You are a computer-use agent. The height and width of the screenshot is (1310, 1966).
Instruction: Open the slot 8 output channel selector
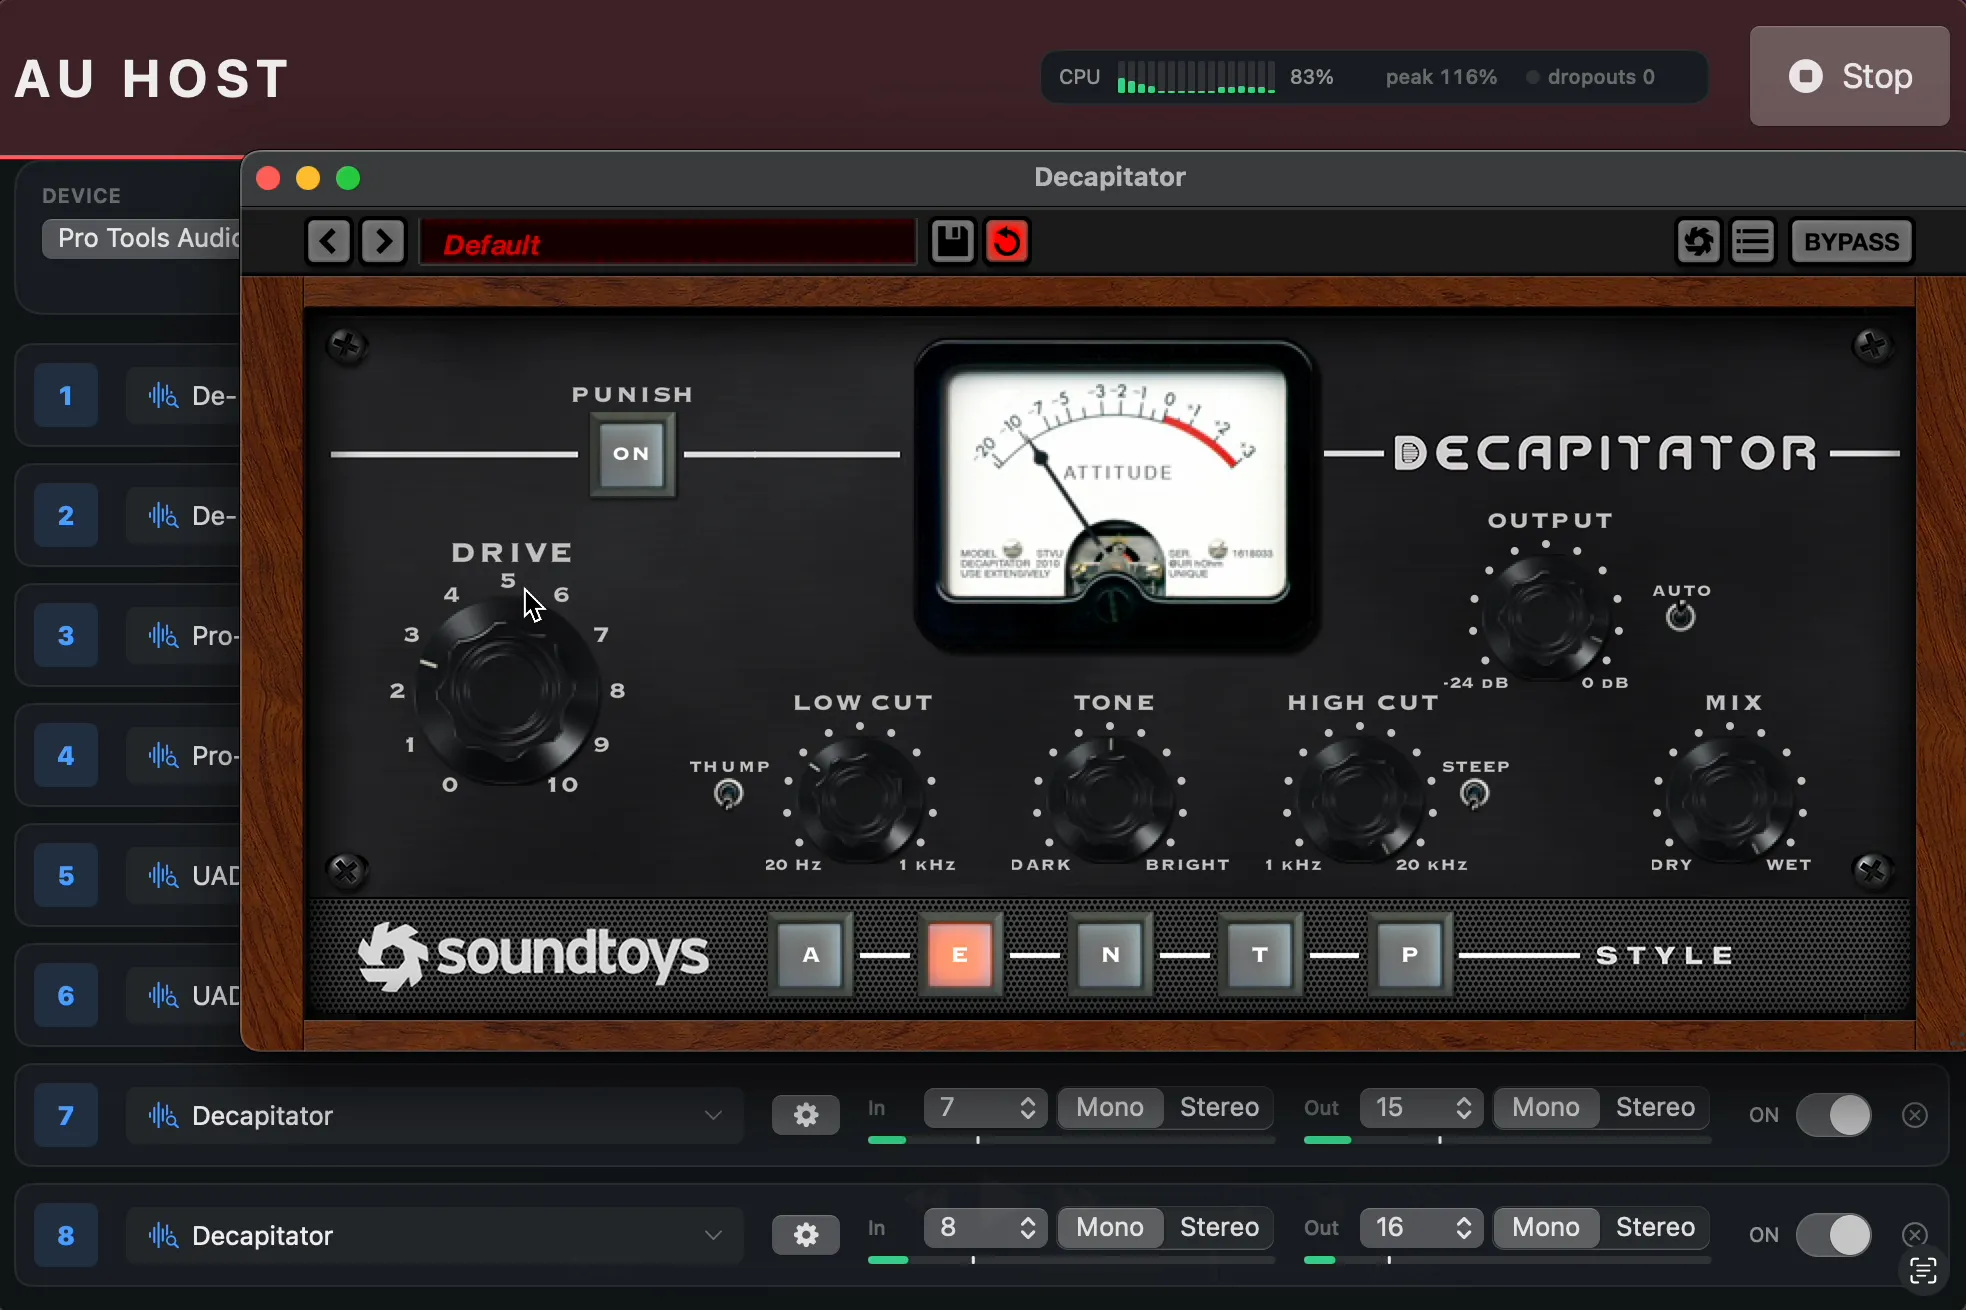pyautogui.click(x=1421, y=1228)
